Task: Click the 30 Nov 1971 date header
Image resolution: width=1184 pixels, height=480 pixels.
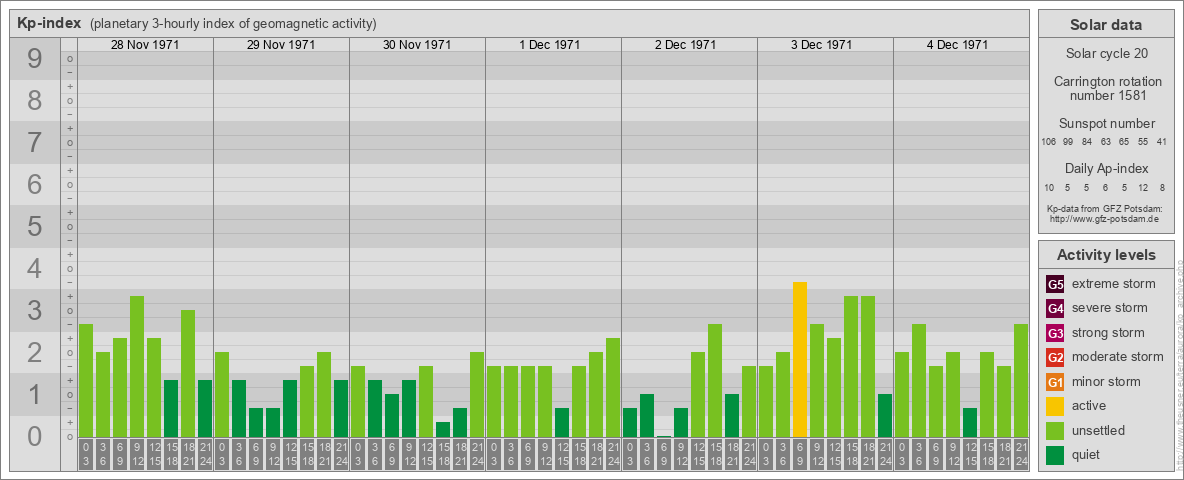Action: tap(417, 45)
